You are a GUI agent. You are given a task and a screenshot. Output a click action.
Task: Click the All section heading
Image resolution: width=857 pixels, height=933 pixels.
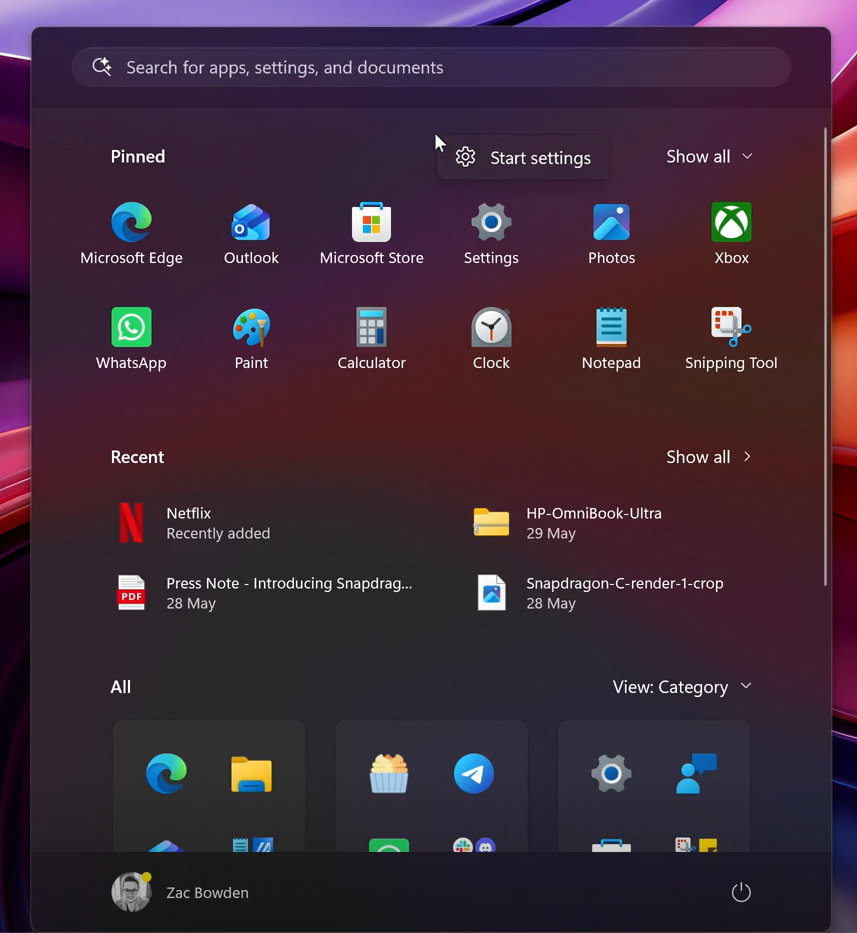point(120,687)
